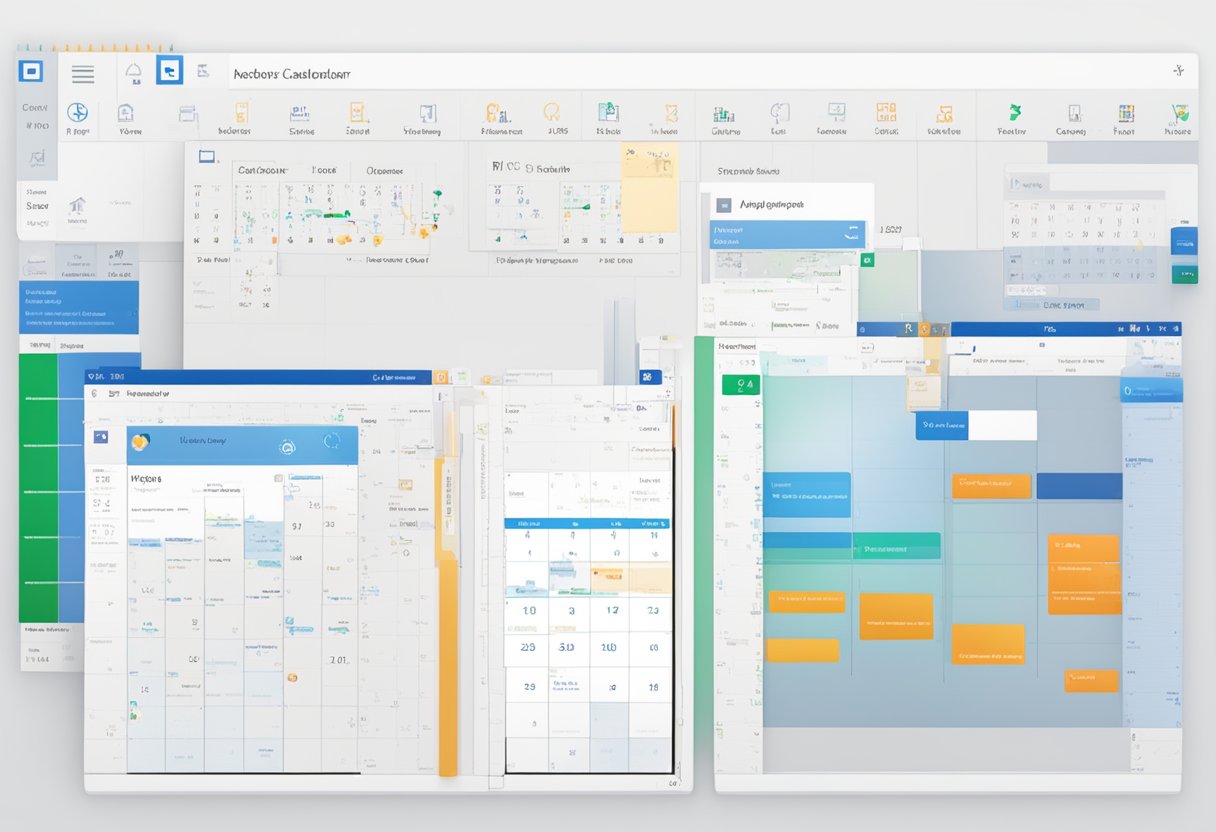Select the envelope Mail icon in the left rail

point(36,157)
